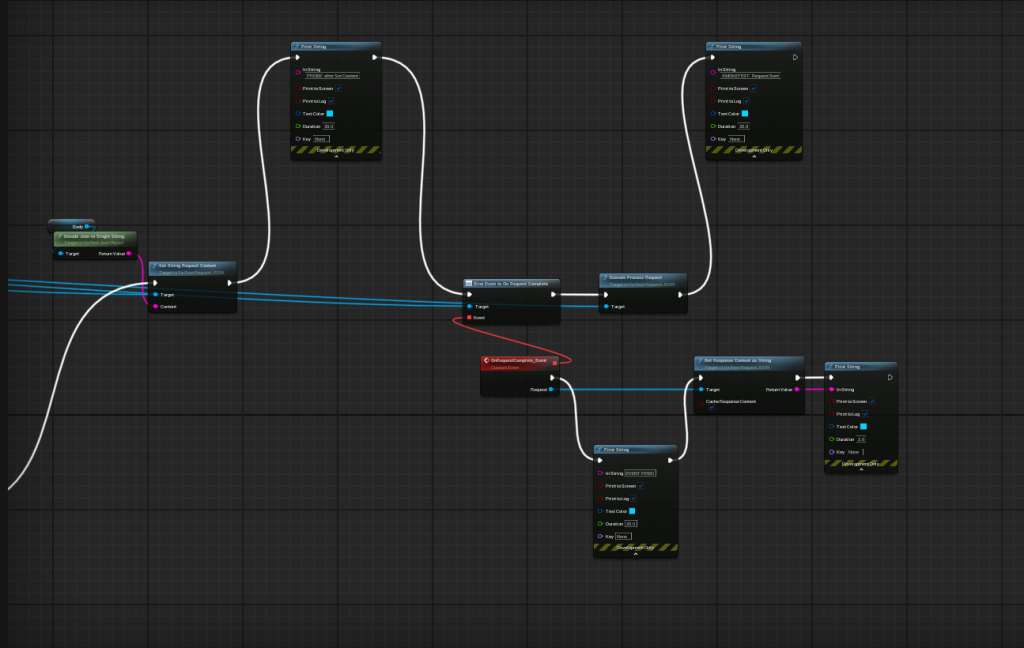
Task: Collapse the EVENT FIRED Print String advanced pins arrow
Action: tap(635, 554)
